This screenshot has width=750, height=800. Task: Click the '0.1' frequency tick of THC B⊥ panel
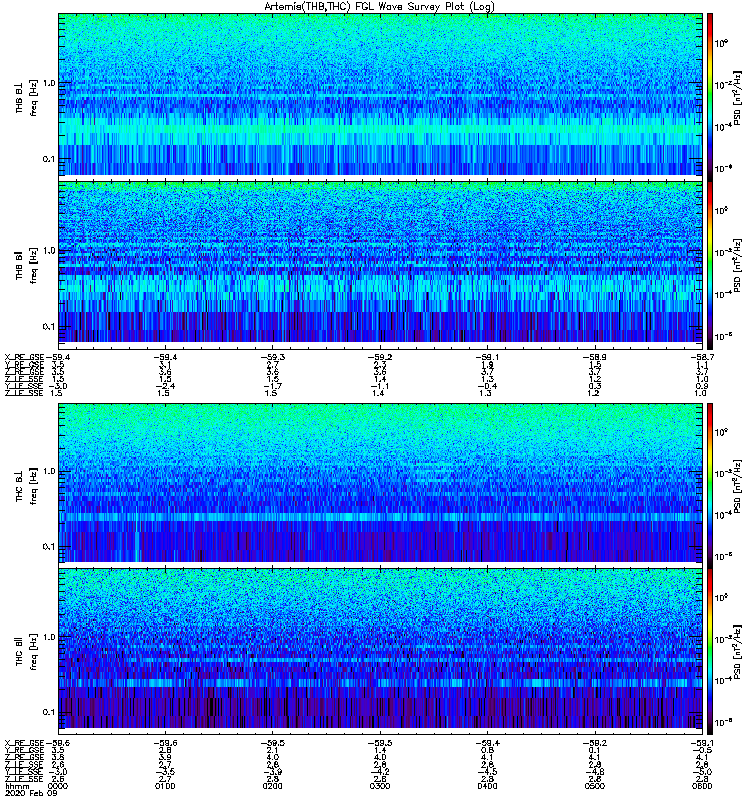pyautogui.click(x=49, y=547)
